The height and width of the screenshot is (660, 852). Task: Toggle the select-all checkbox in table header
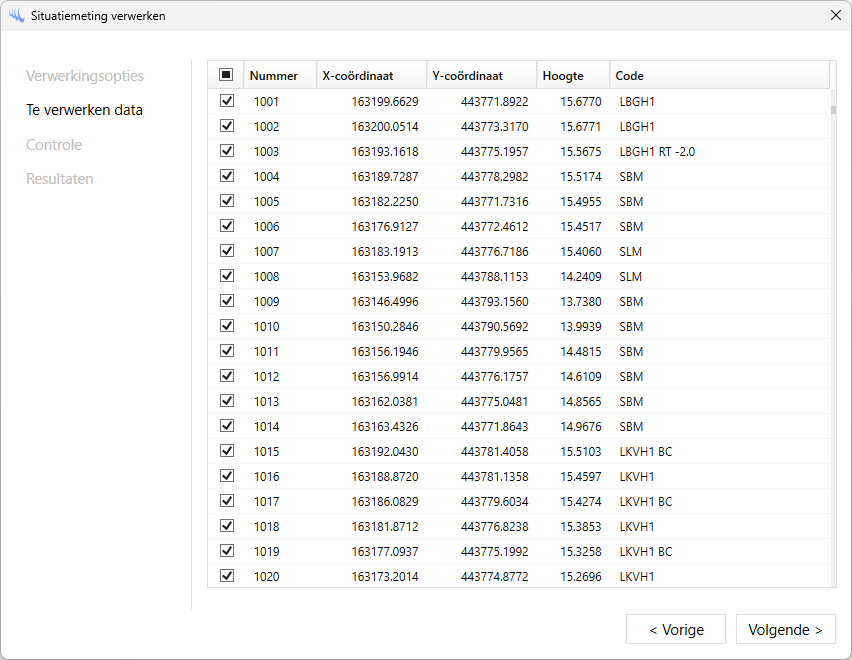point(226,75)
